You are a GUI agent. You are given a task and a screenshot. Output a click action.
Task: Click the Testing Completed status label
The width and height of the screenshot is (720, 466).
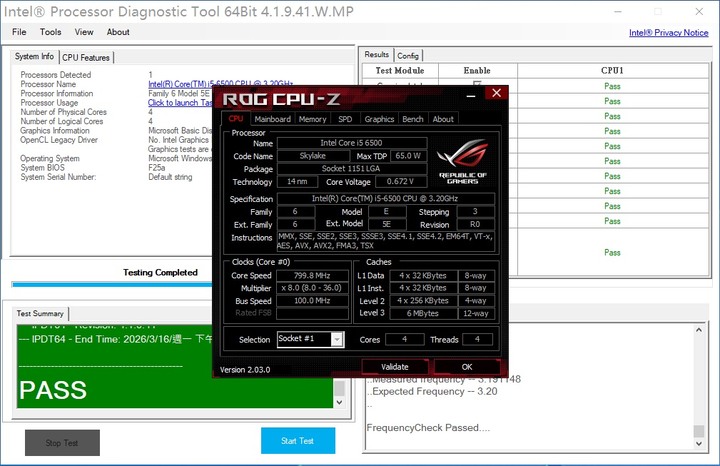pos(160,273)
